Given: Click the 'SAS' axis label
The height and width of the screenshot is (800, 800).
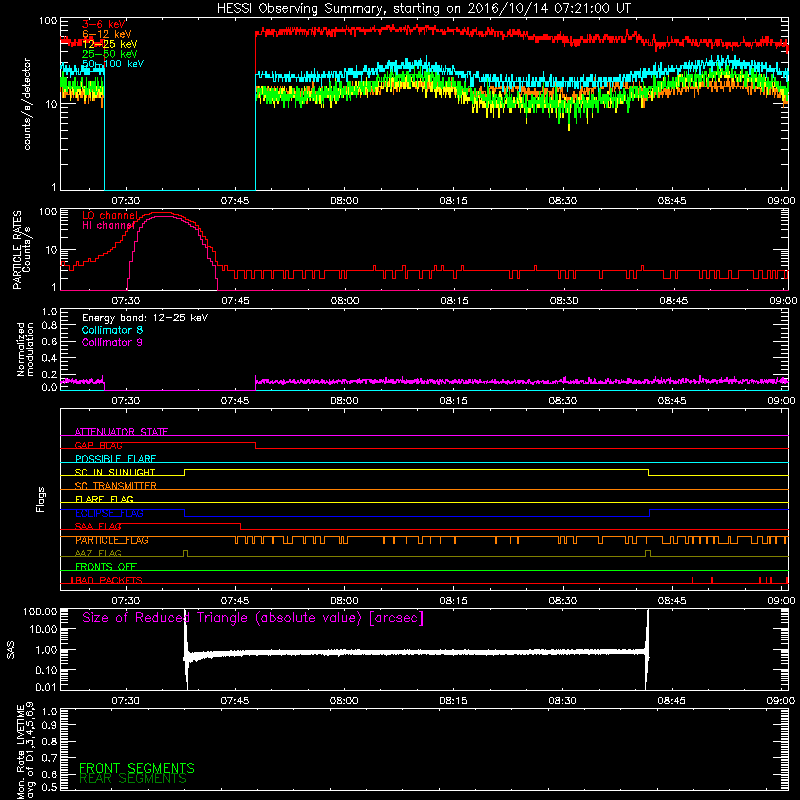Looking at the screenshot, I should point(11,649).
